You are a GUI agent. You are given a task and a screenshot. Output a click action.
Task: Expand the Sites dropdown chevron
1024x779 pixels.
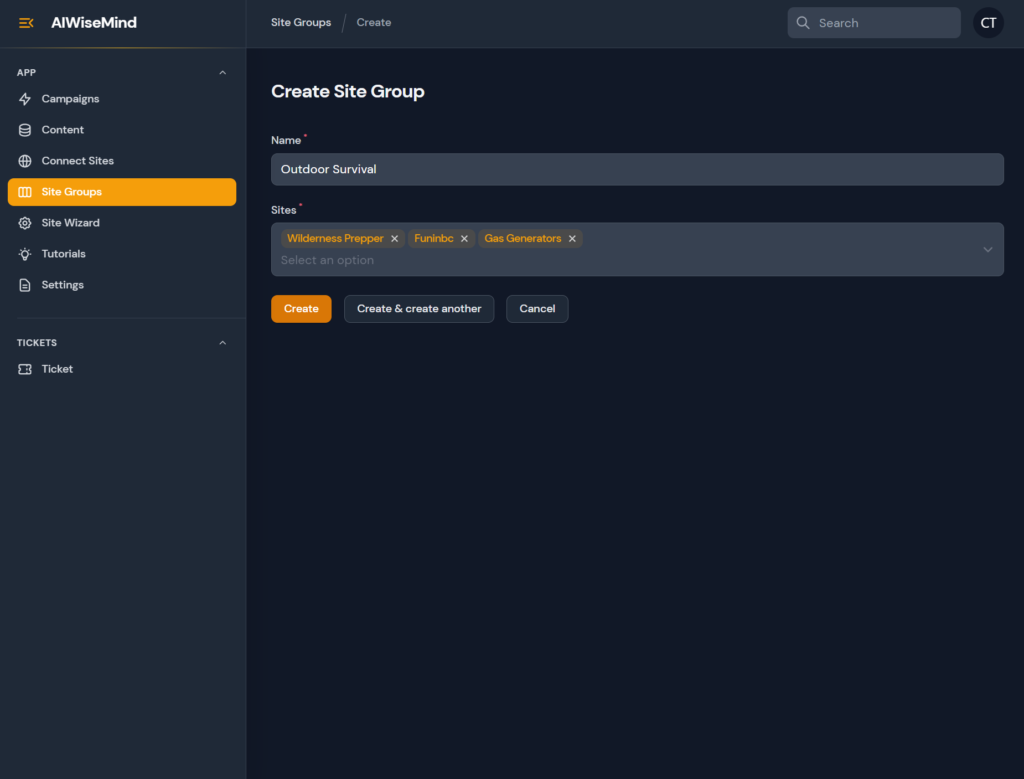tap(987, 249)
